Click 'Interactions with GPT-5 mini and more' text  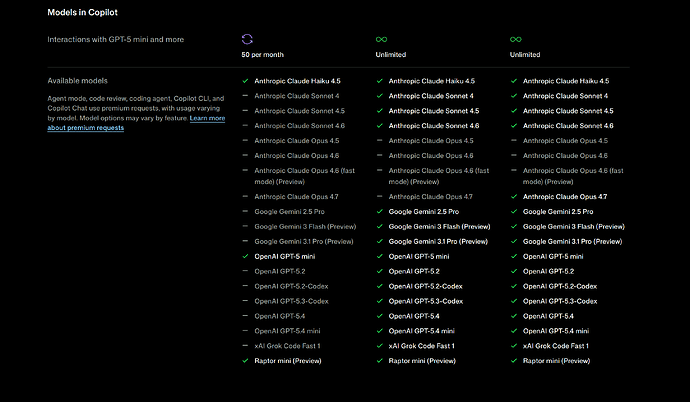(116, 39)
